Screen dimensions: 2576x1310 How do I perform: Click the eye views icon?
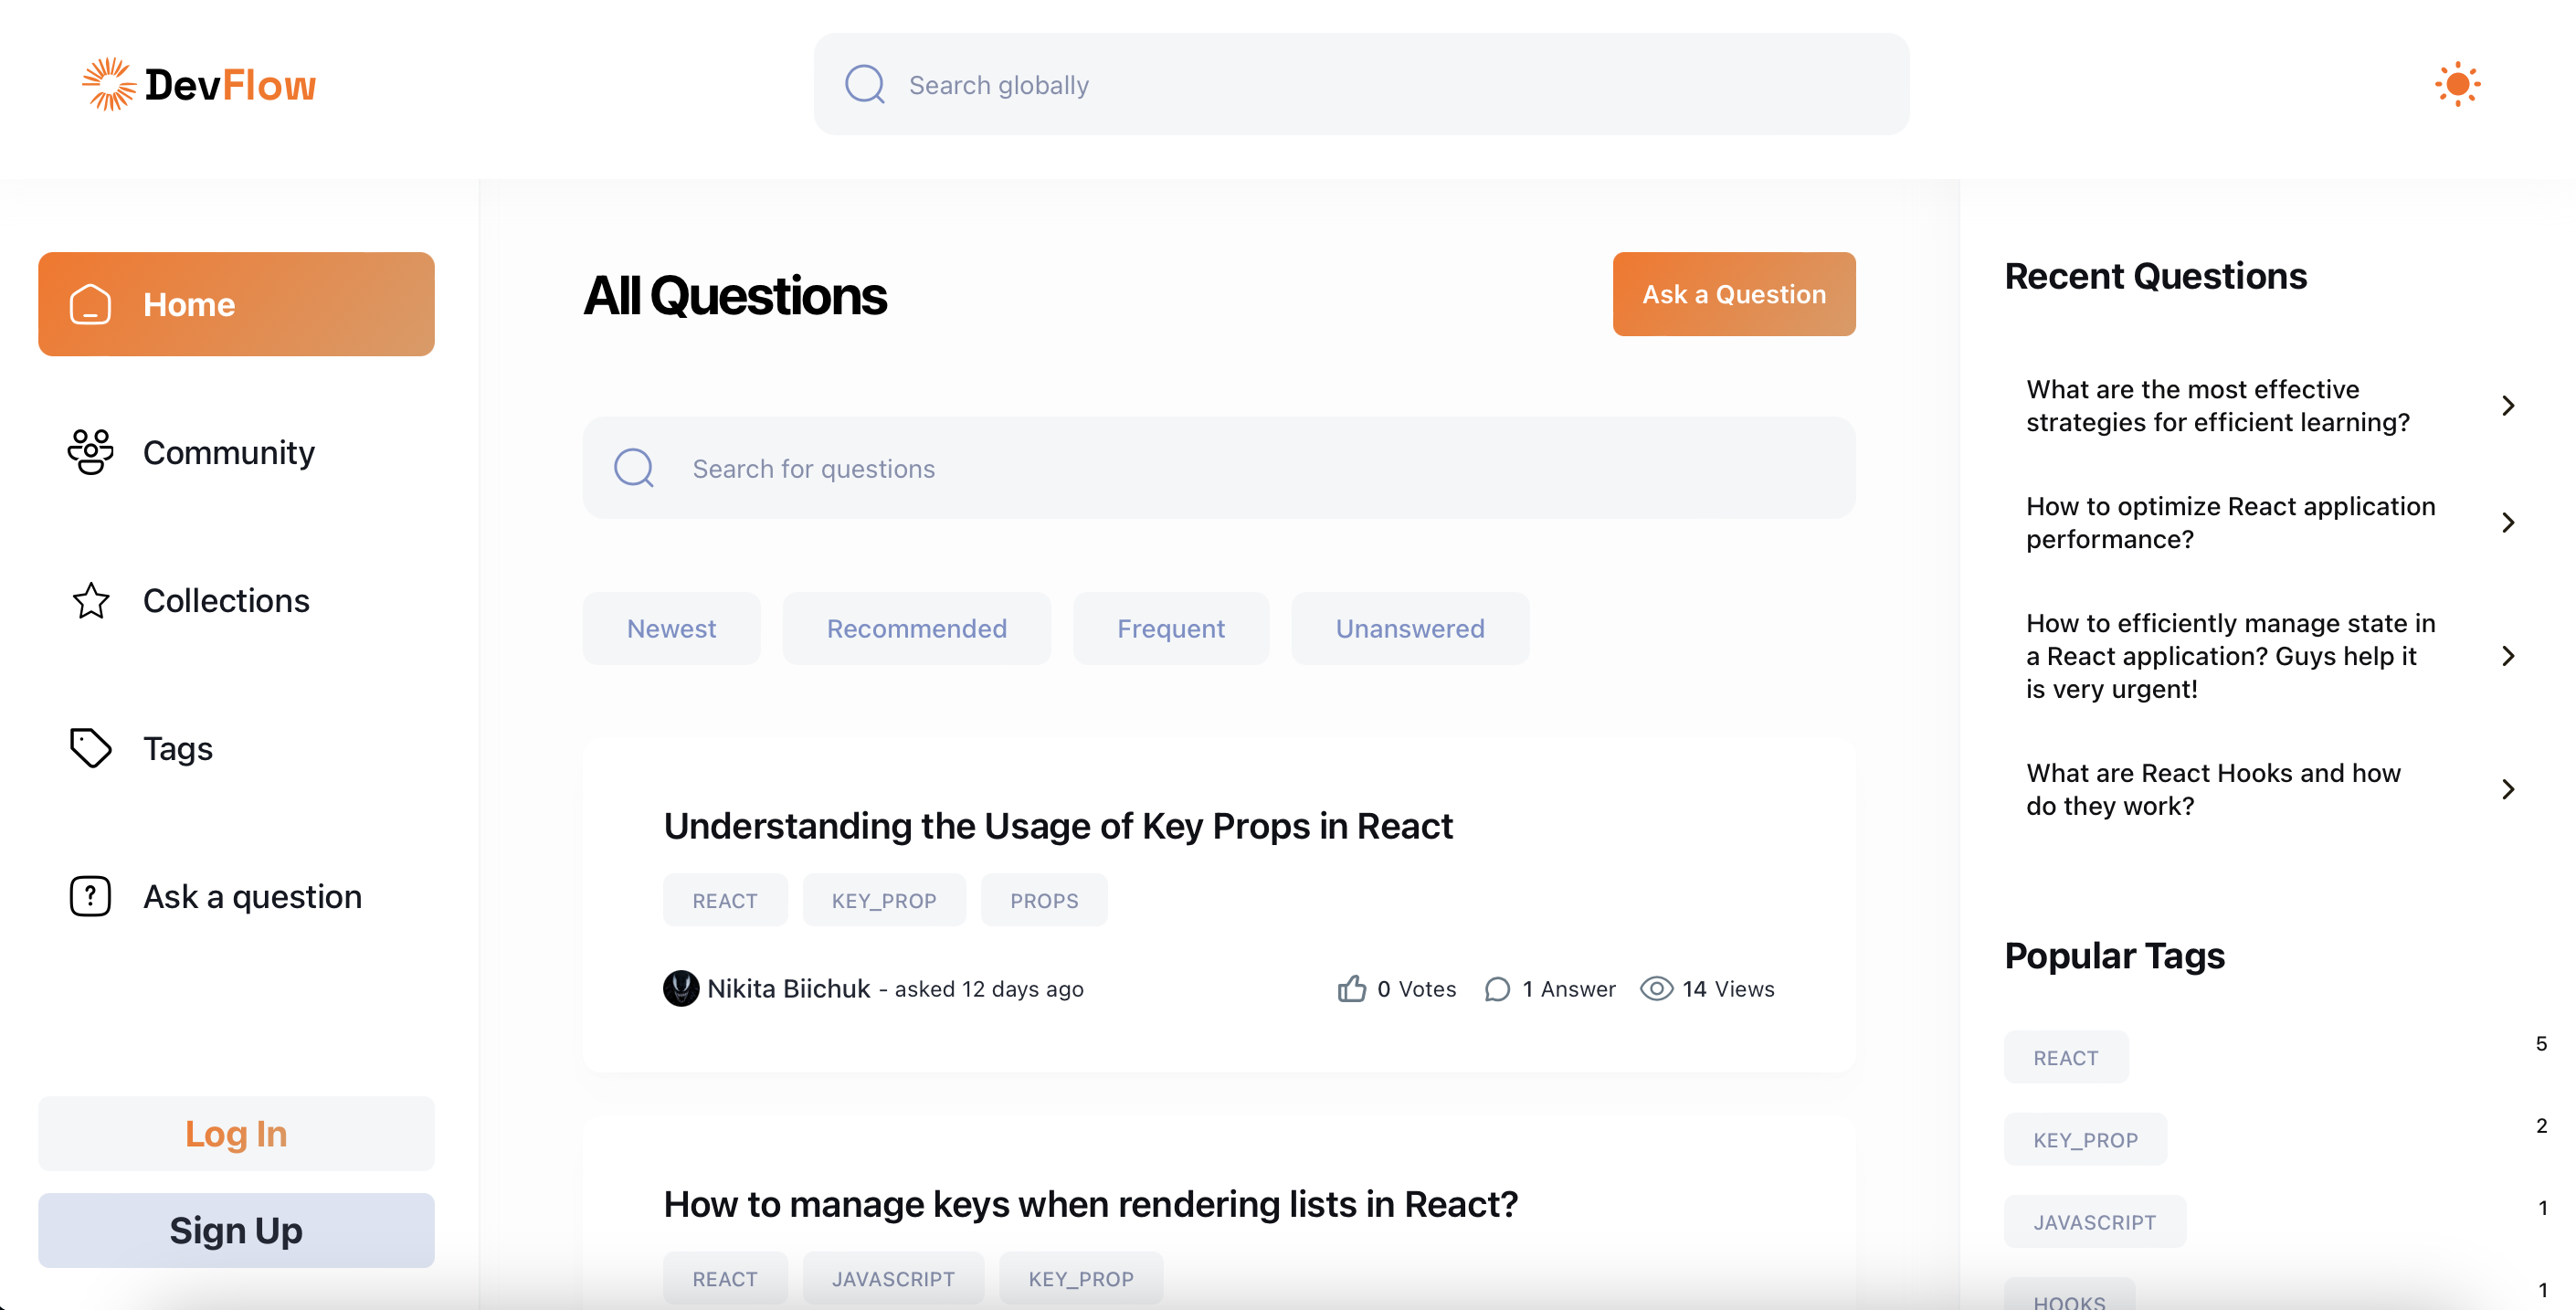(x=1656, y=988)
